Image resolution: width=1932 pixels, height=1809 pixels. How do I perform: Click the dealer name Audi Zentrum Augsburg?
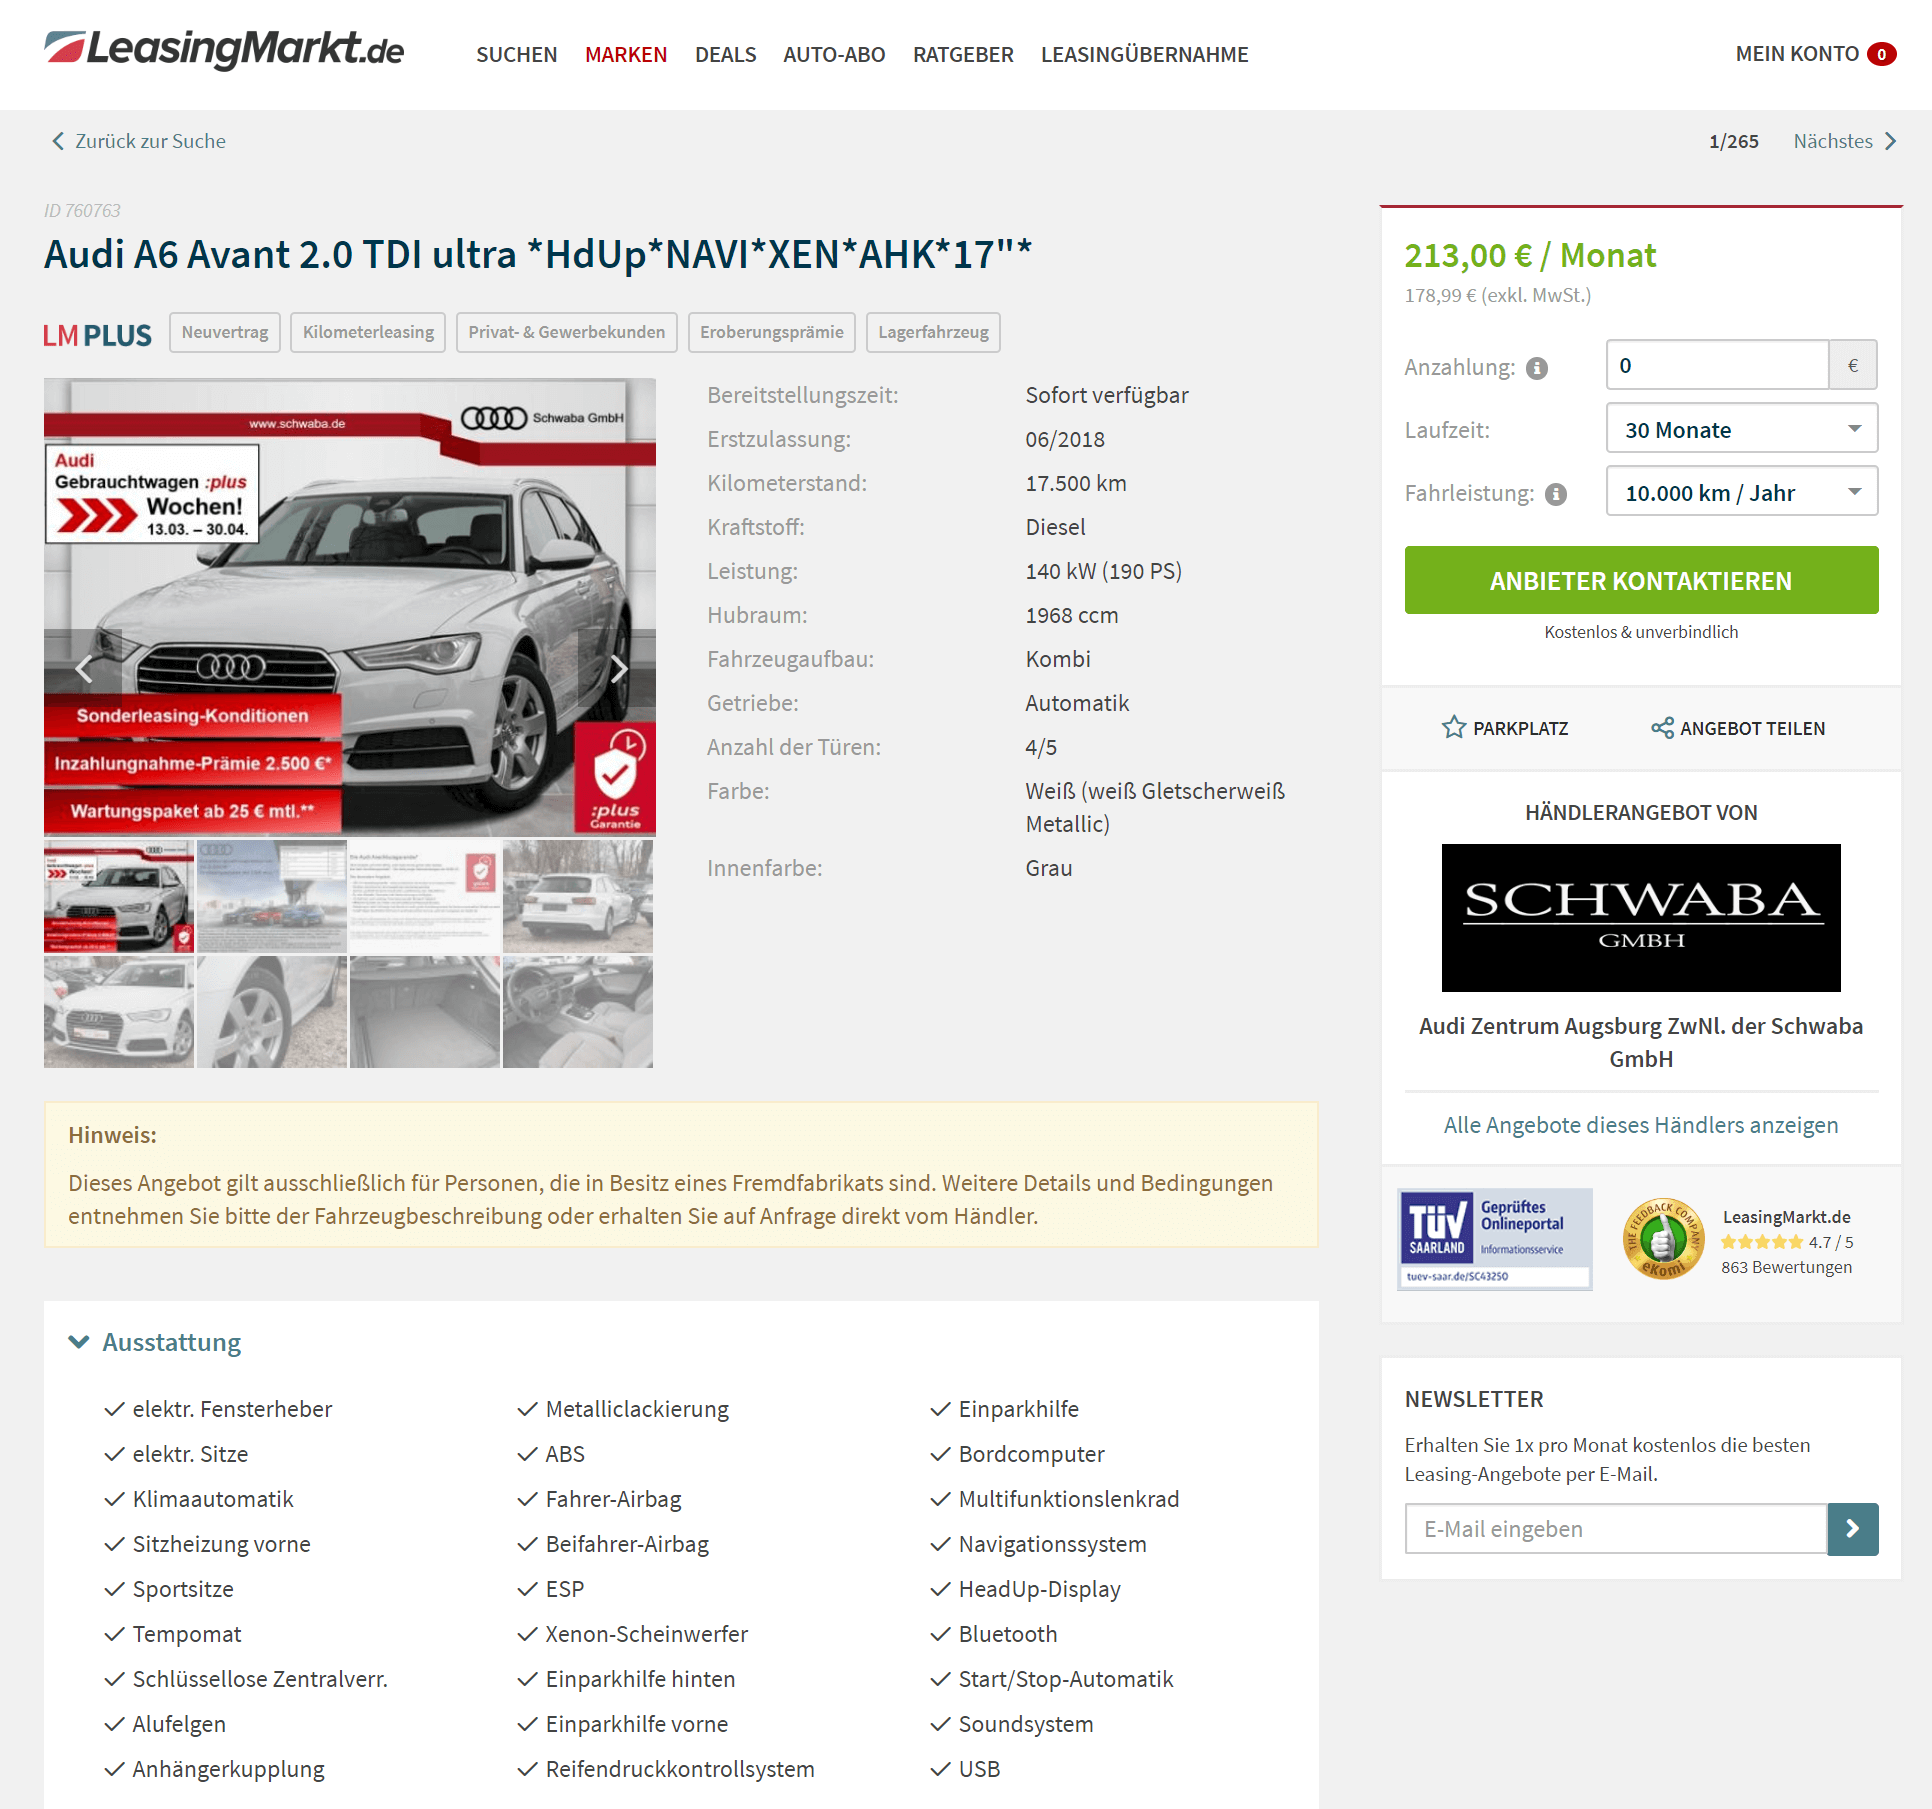1641,1042
